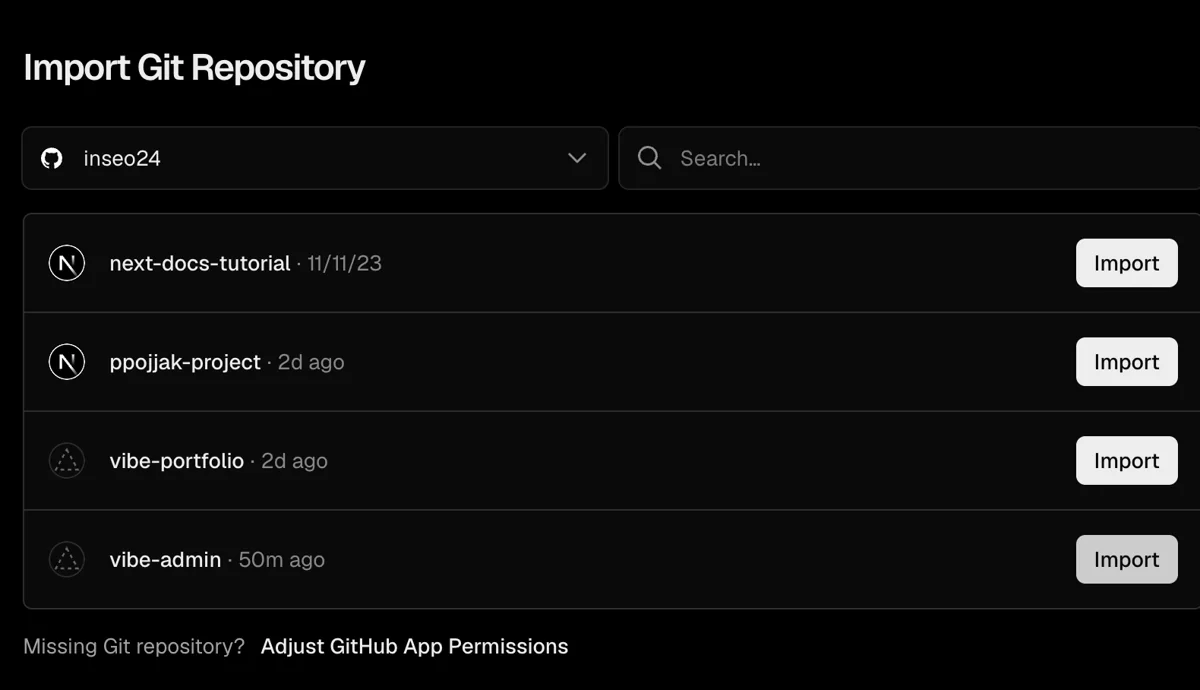Select the vibe-admin repository name
The image size is (1200, 690).
[165, 559]
